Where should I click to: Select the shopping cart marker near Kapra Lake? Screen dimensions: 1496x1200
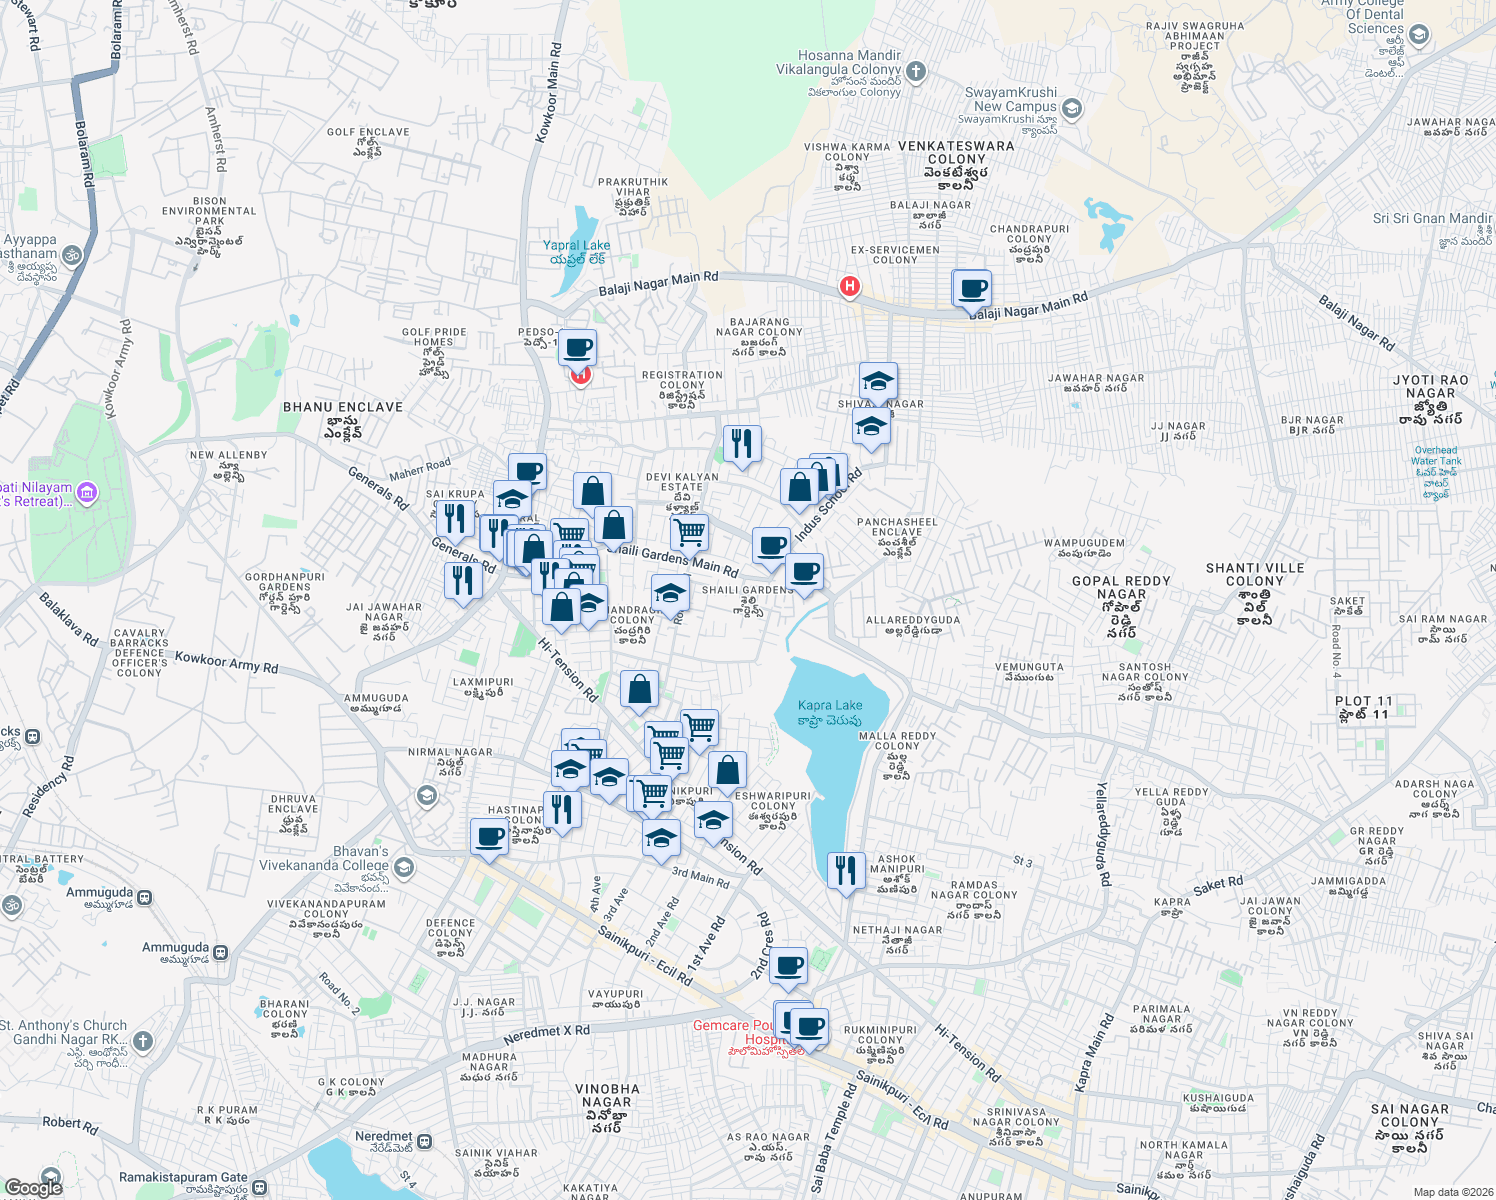(698, 729)
